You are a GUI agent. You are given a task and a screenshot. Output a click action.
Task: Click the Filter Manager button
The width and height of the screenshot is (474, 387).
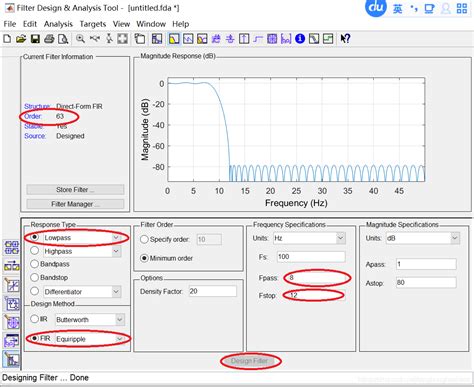click(x=75, y=204)
